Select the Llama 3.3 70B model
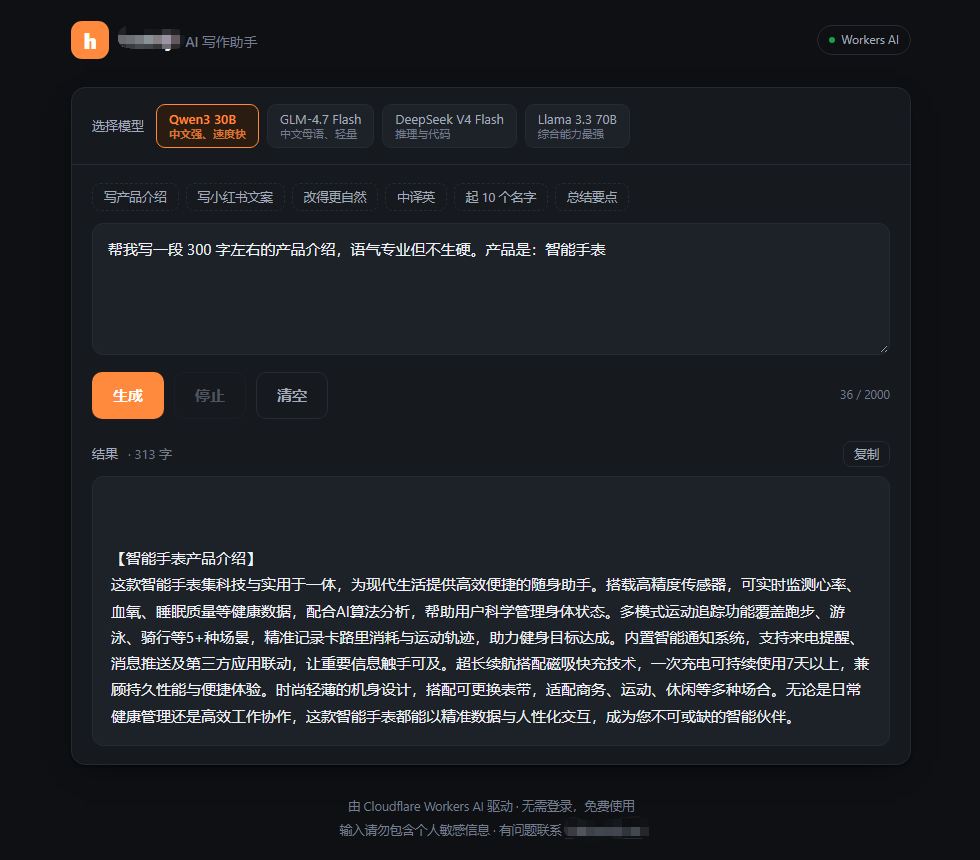The height and width of the screenshot is (860, 980). tap(577, 126)
